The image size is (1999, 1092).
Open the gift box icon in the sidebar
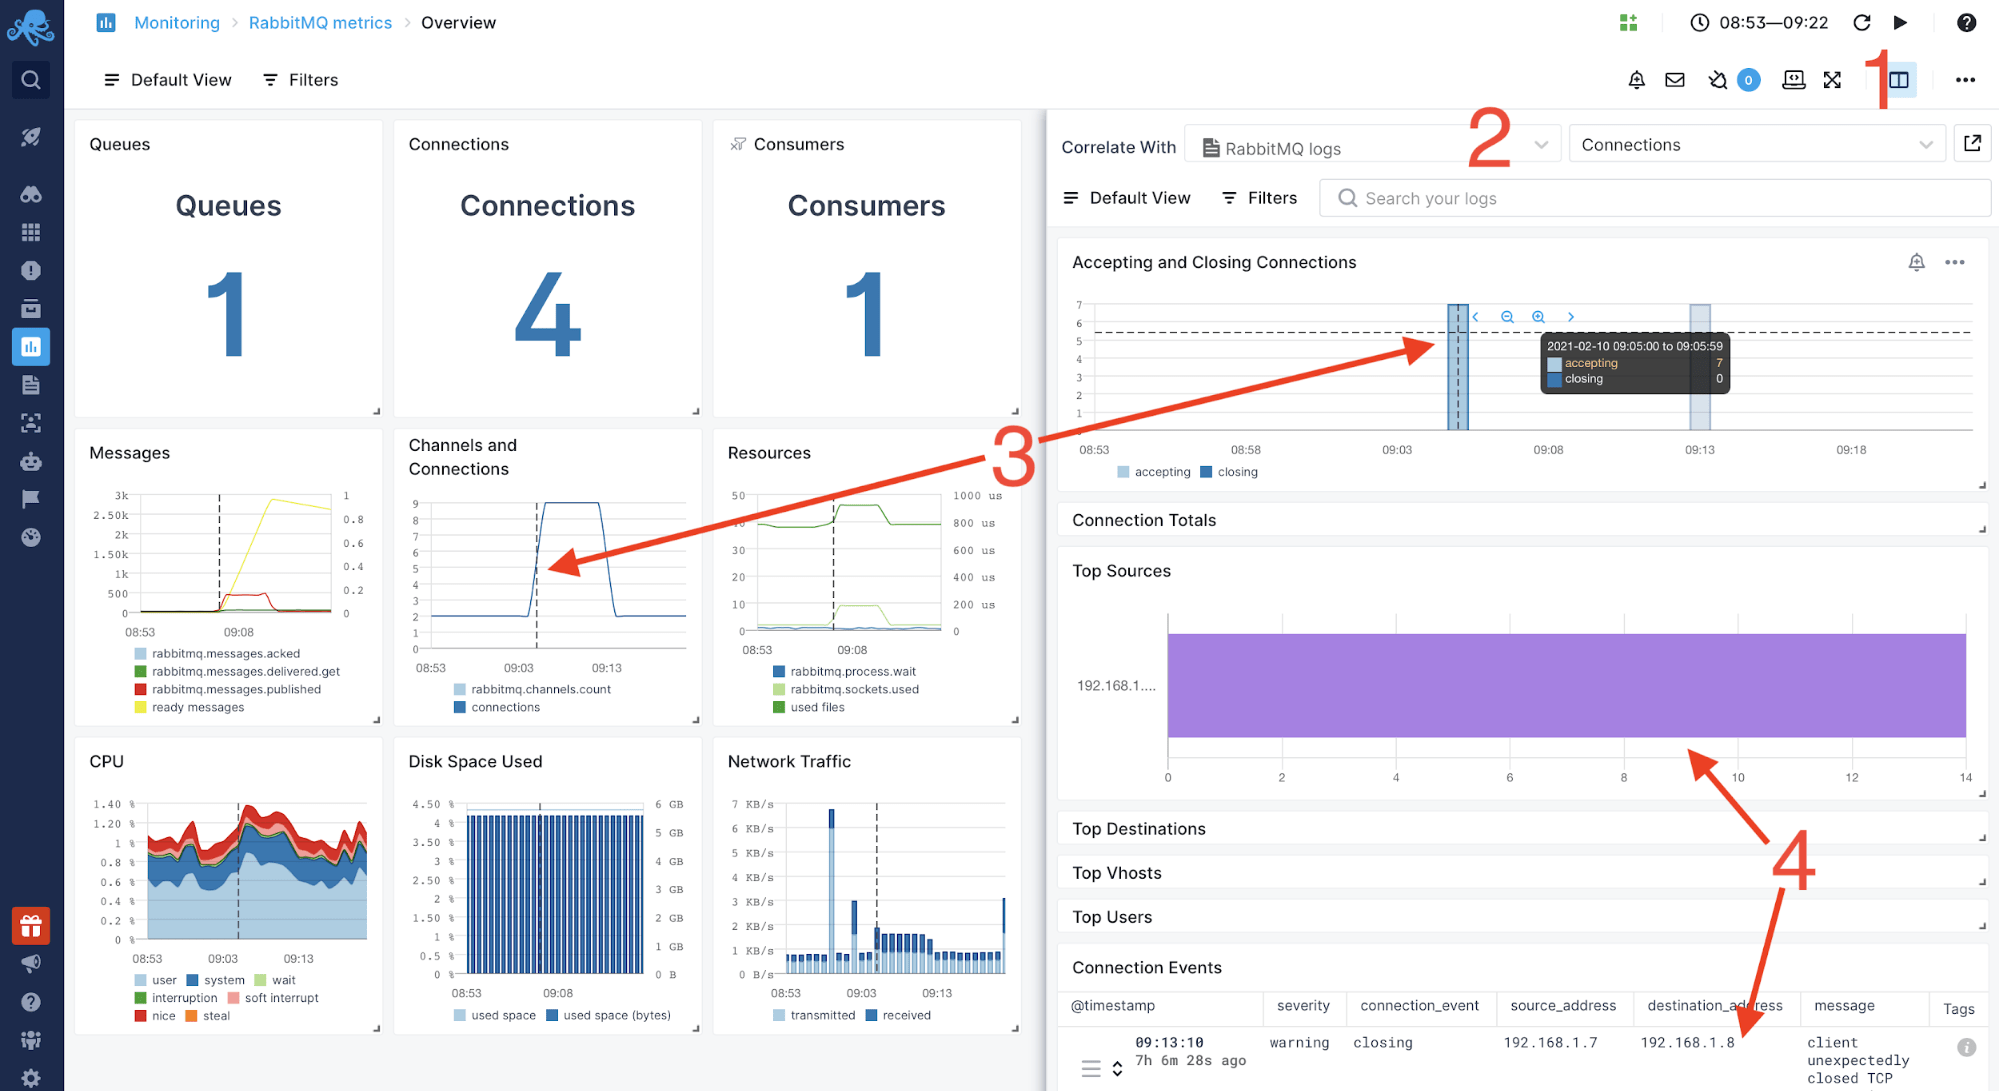[x=31, y=926]
